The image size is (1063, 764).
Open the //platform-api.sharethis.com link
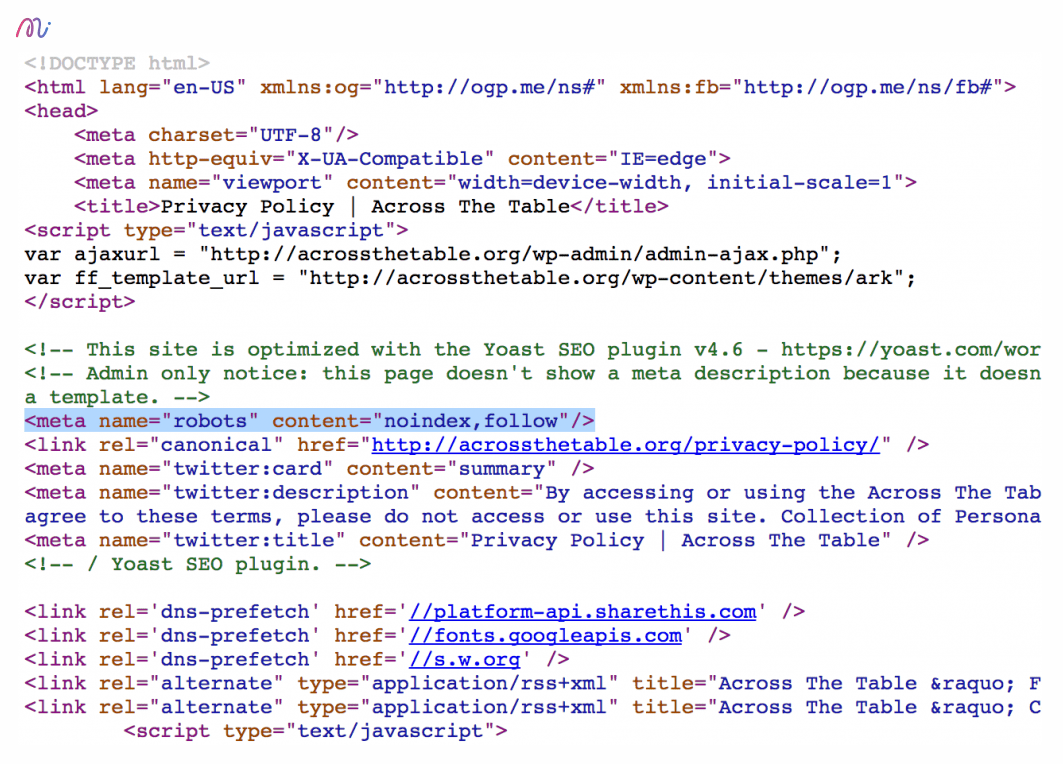582,611
